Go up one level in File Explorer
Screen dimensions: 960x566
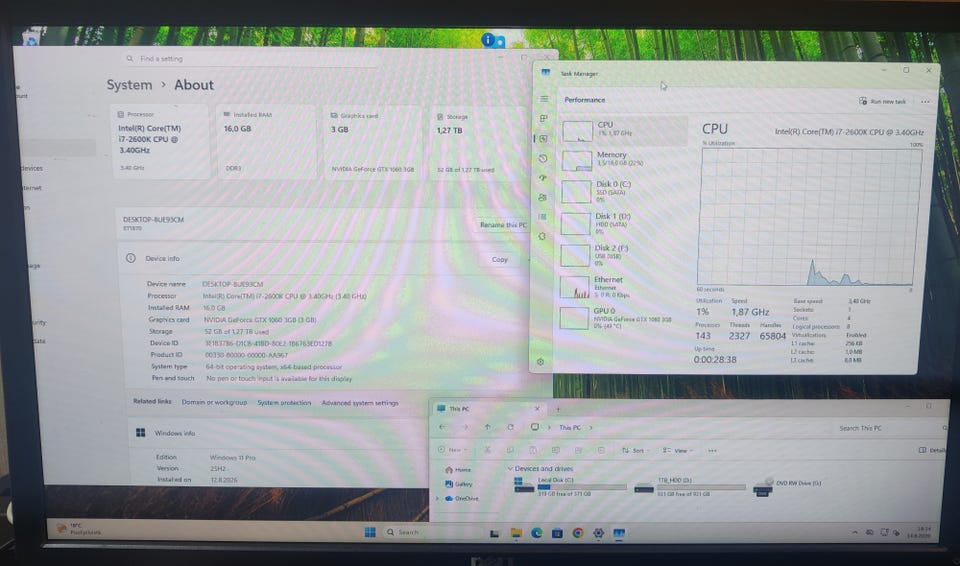pos(487,427)
